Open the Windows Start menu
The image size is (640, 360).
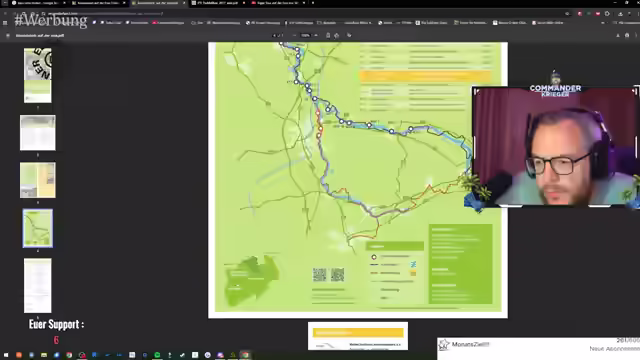[x=6, y=355]
